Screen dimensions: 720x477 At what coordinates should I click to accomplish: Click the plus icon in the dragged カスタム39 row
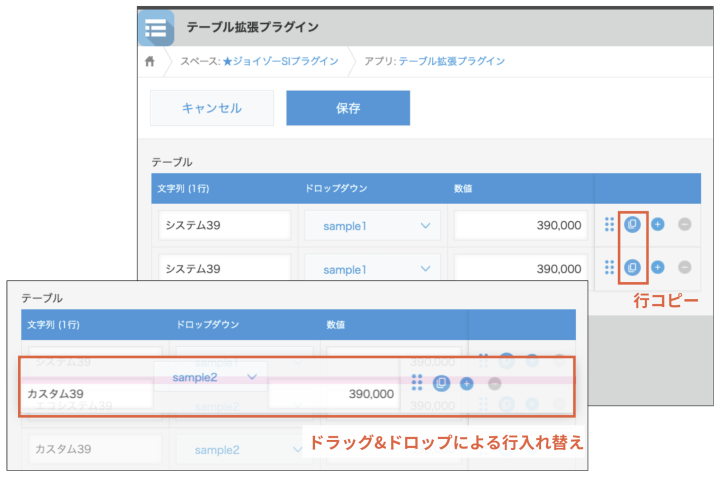[x=467, y=383]
